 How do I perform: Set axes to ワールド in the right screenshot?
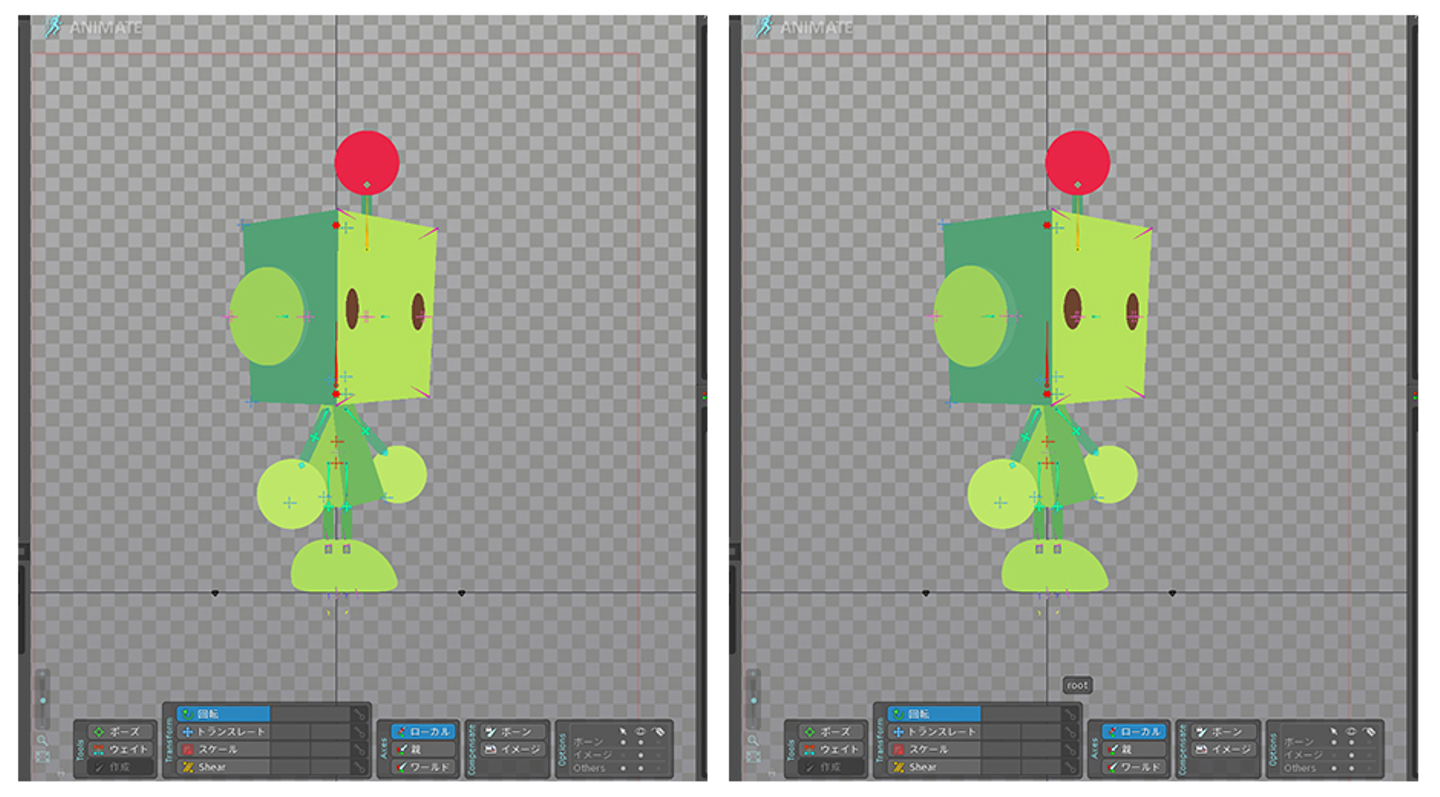[1134, 767]
